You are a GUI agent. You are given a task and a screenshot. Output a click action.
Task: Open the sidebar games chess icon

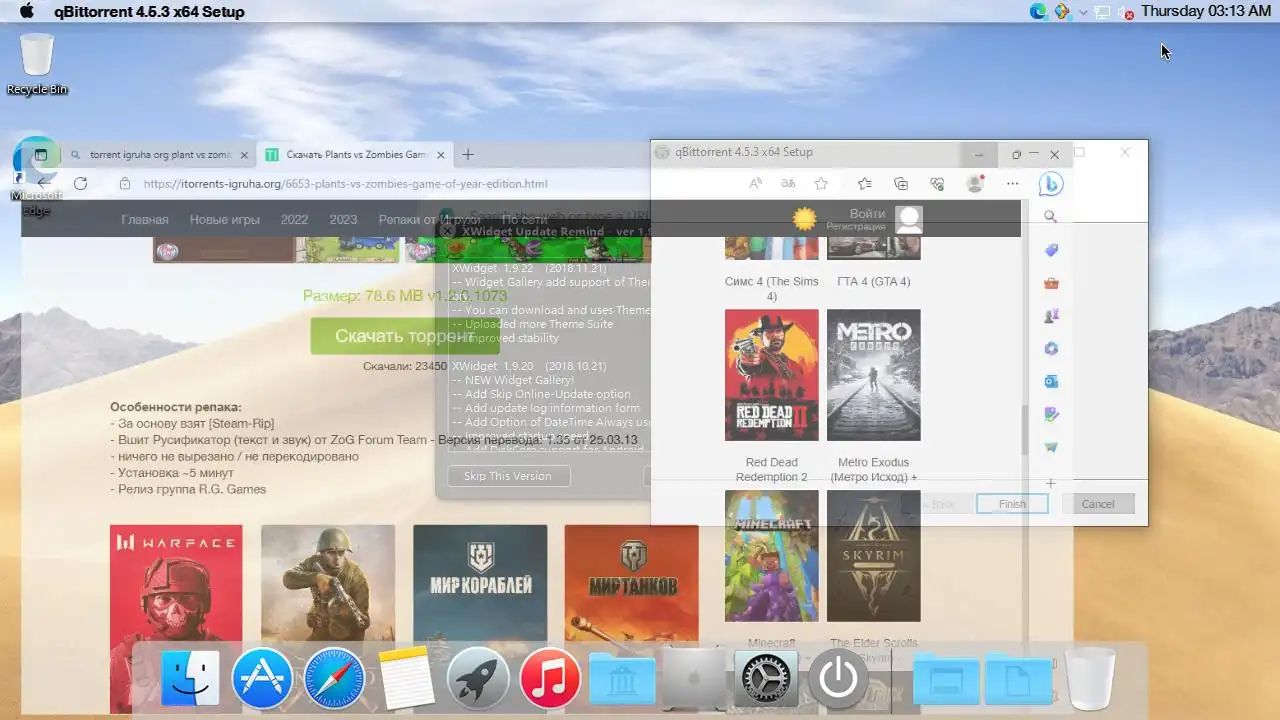point(1050,316)
